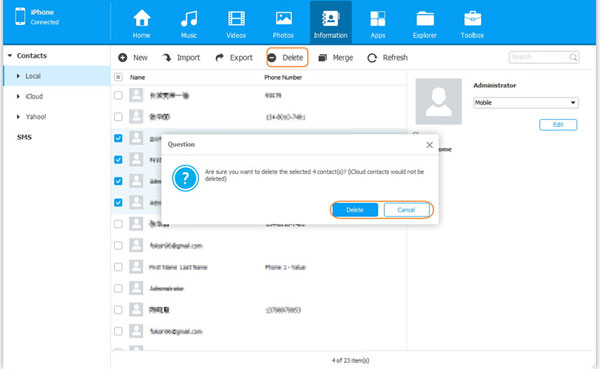The height and width of the screenshot is (369, 600).
Task: Collapse the Contacts tree section
Action: 10,56
